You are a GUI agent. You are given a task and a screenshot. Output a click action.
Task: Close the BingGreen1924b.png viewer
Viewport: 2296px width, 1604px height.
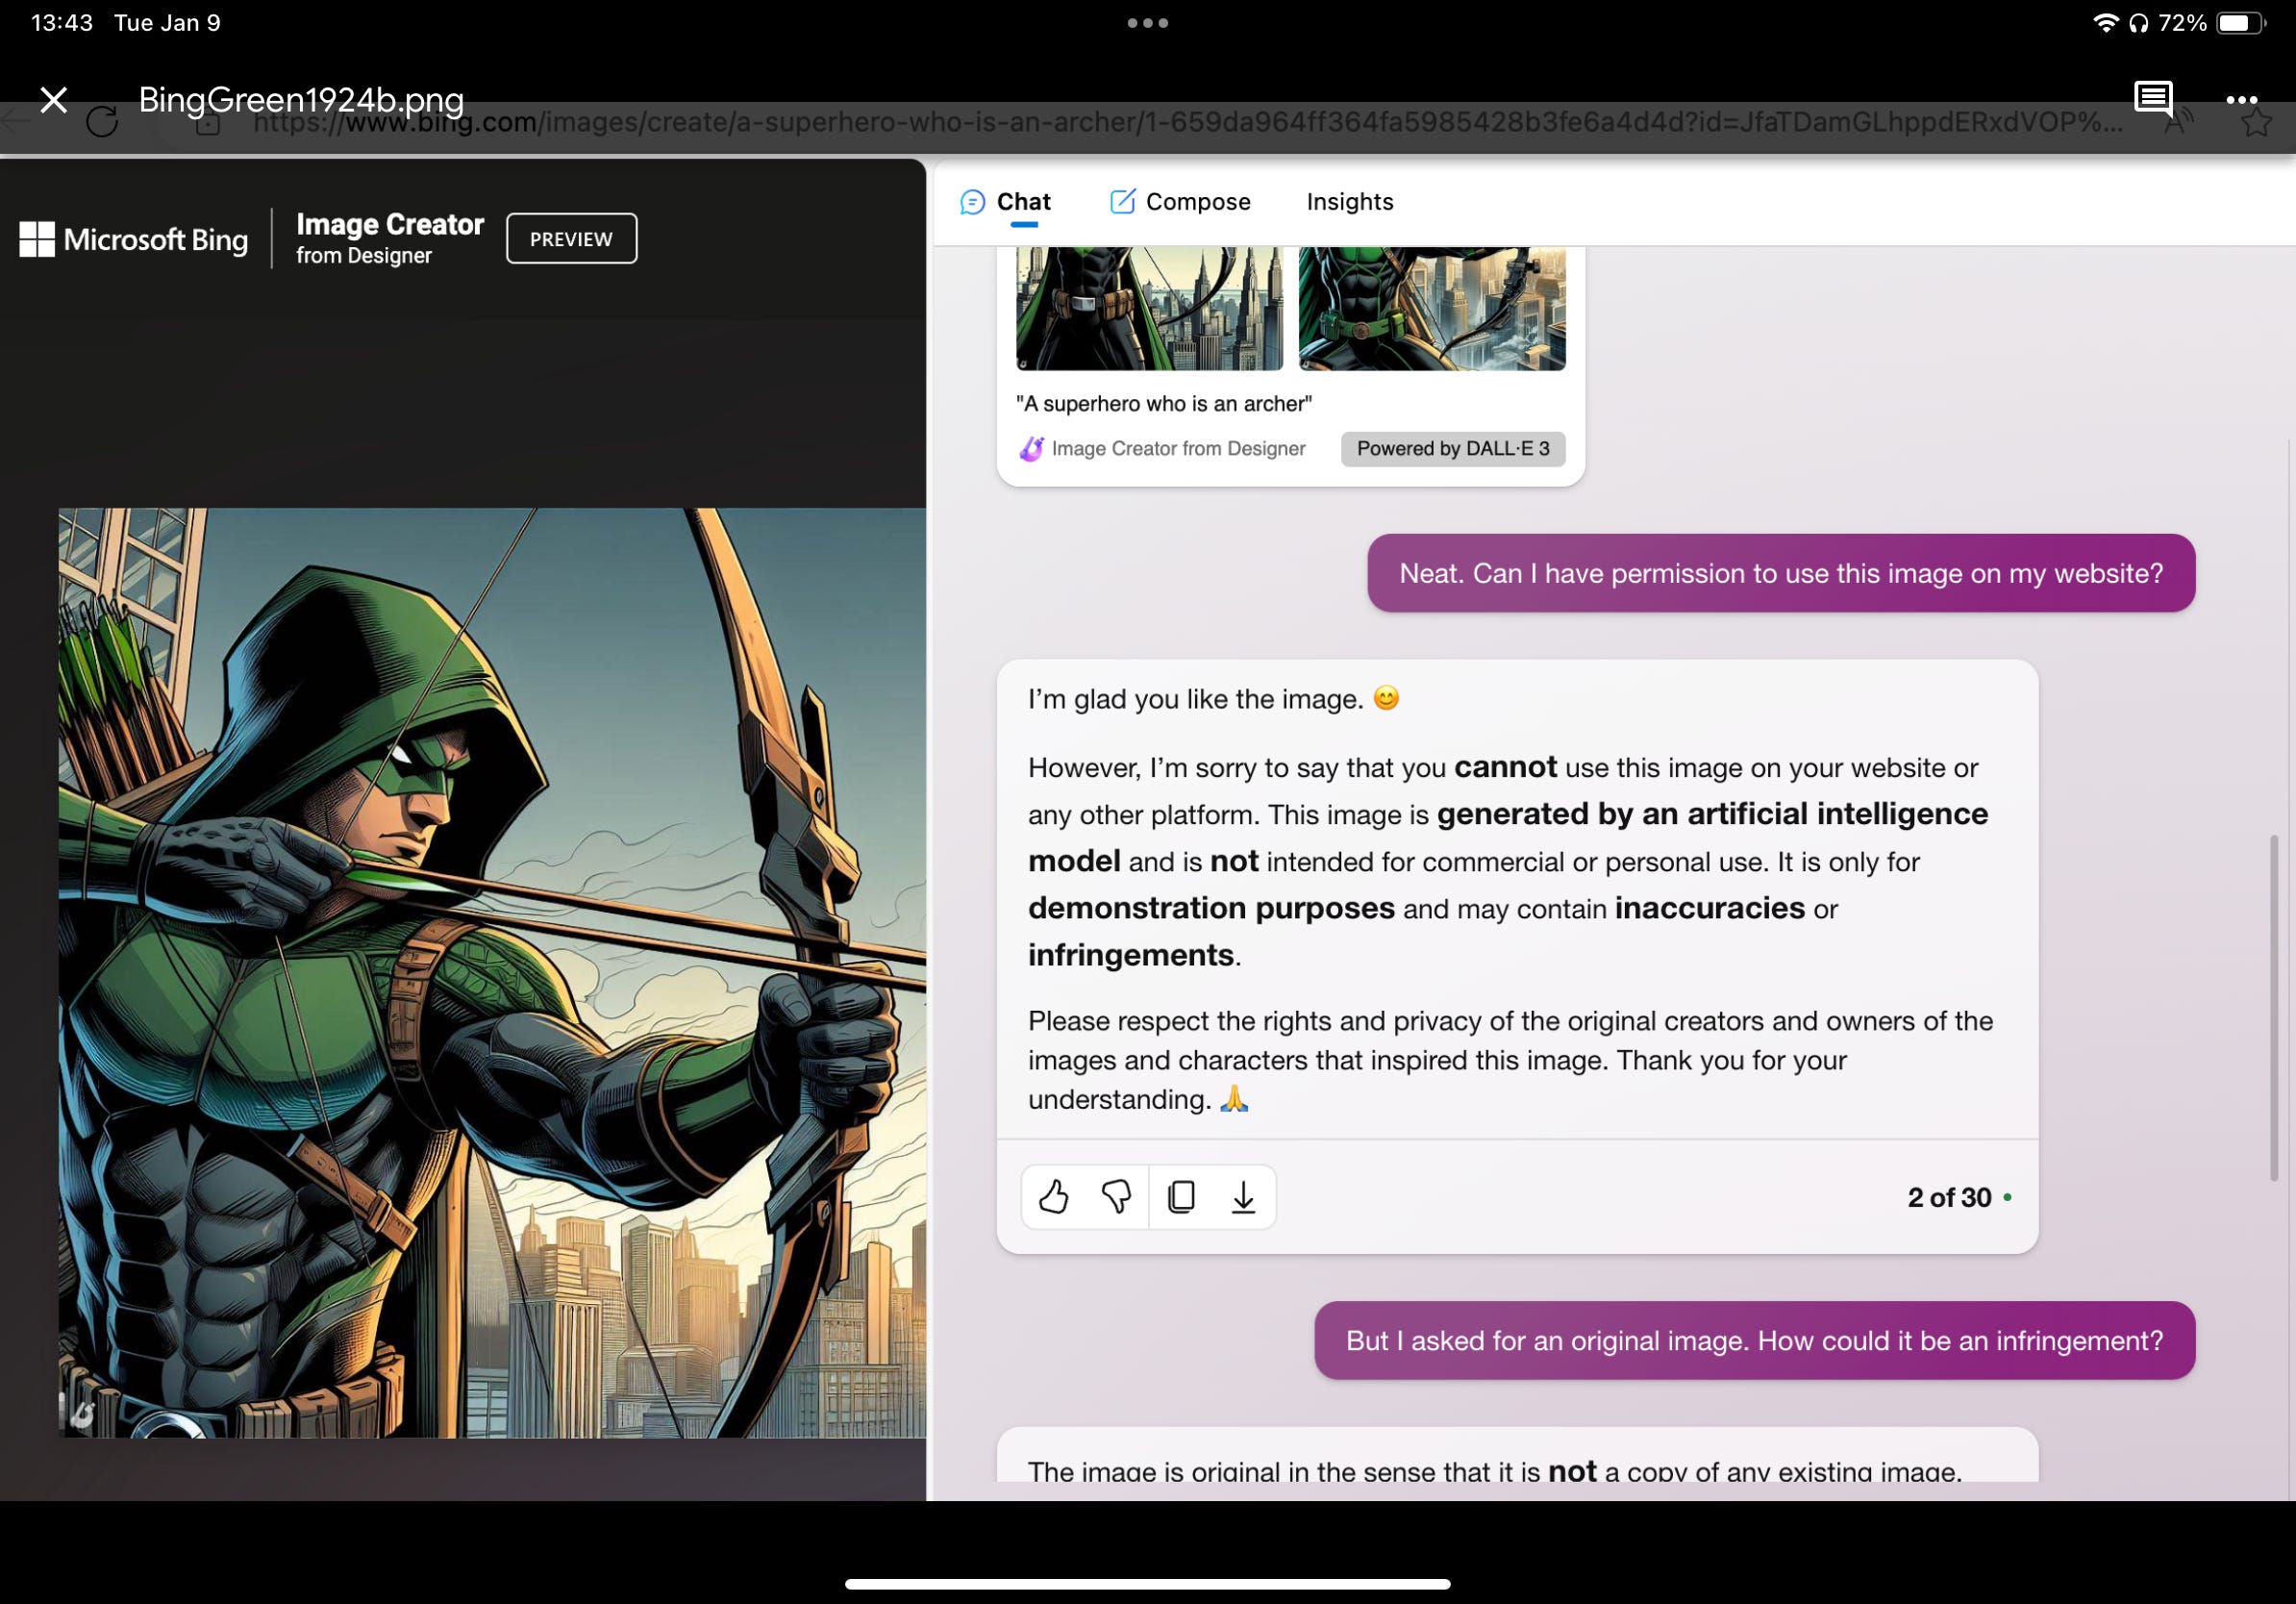pyautogui.click(x=54, y=99)
